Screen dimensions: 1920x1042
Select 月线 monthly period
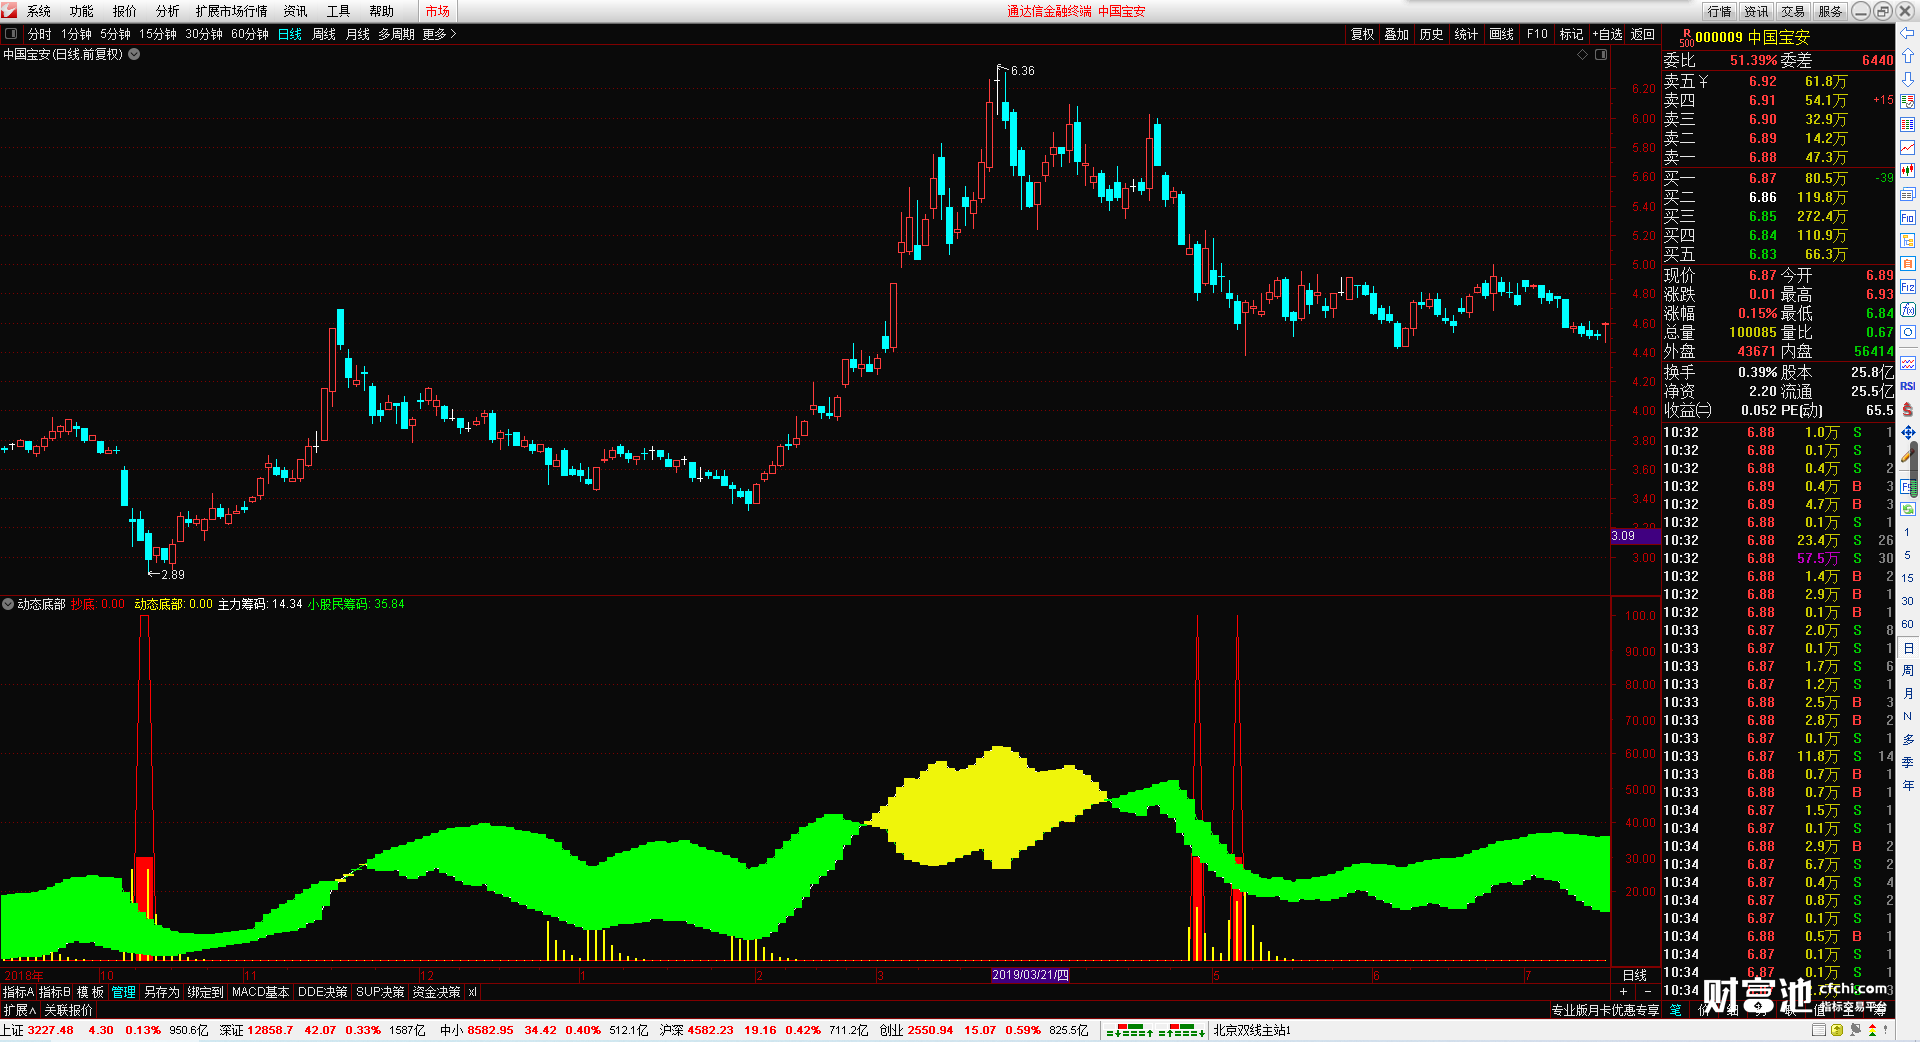[357, 34]
